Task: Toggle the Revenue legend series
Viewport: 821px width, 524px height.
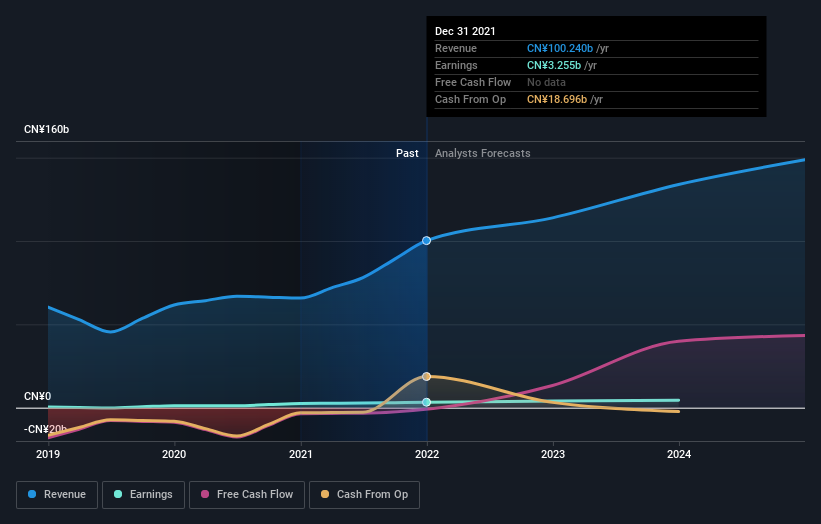Action: tap(57, 495)
